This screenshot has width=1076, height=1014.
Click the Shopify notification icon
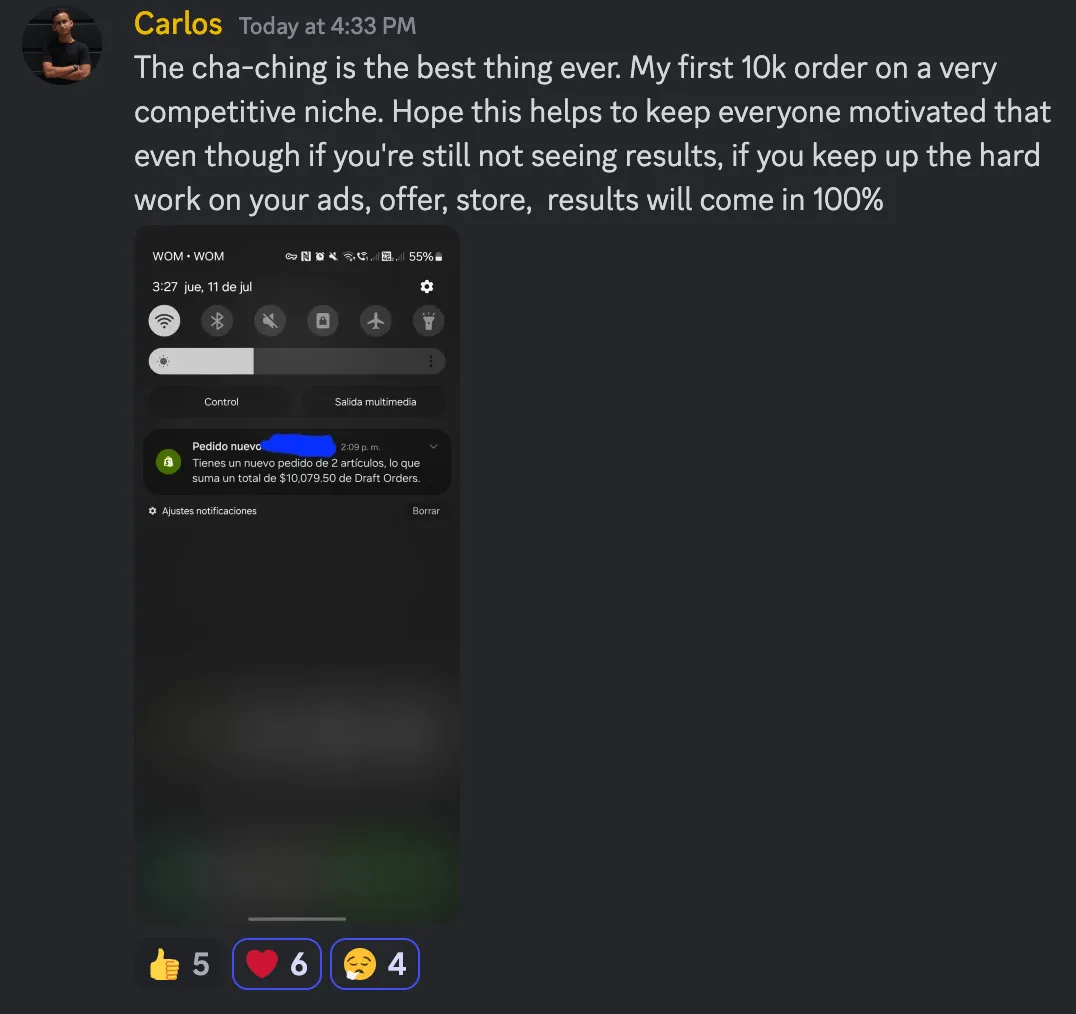coord(168,462)
